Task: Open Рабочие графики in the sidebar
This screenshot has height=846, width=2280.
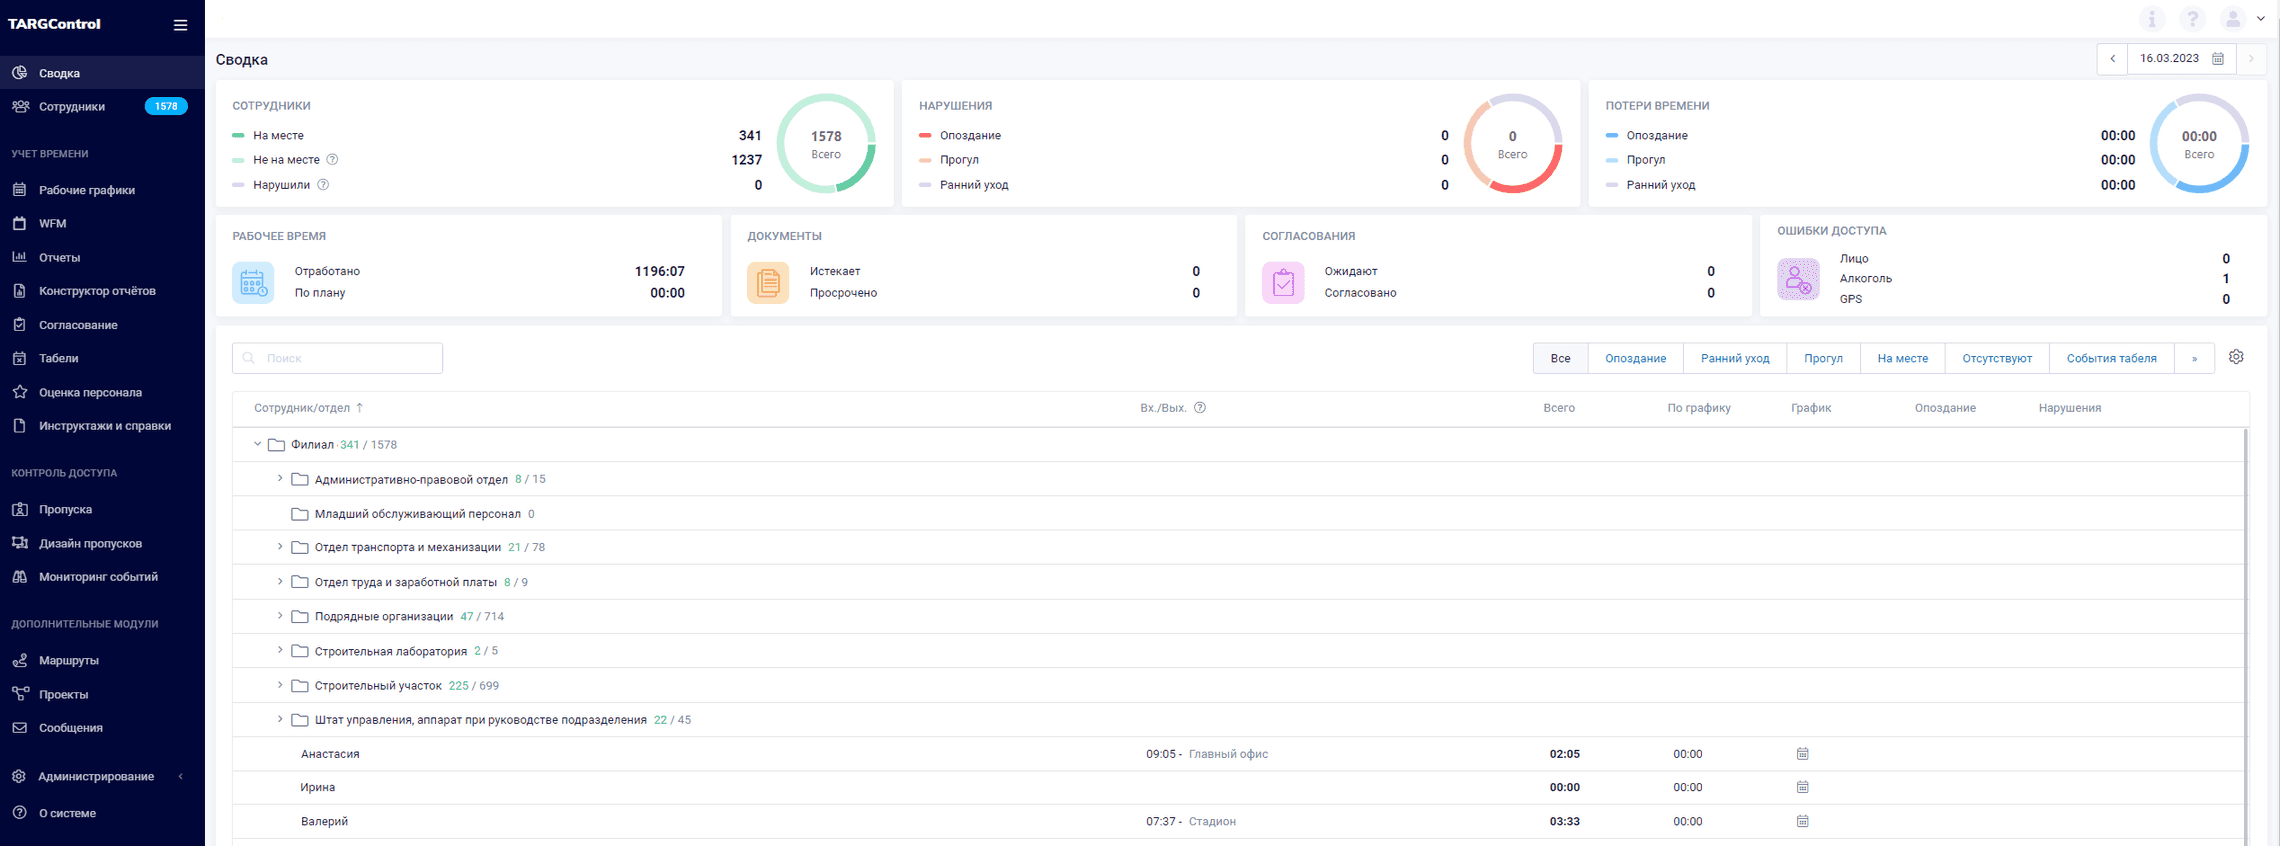Action: pyautogui.click(x=87, y=190)
